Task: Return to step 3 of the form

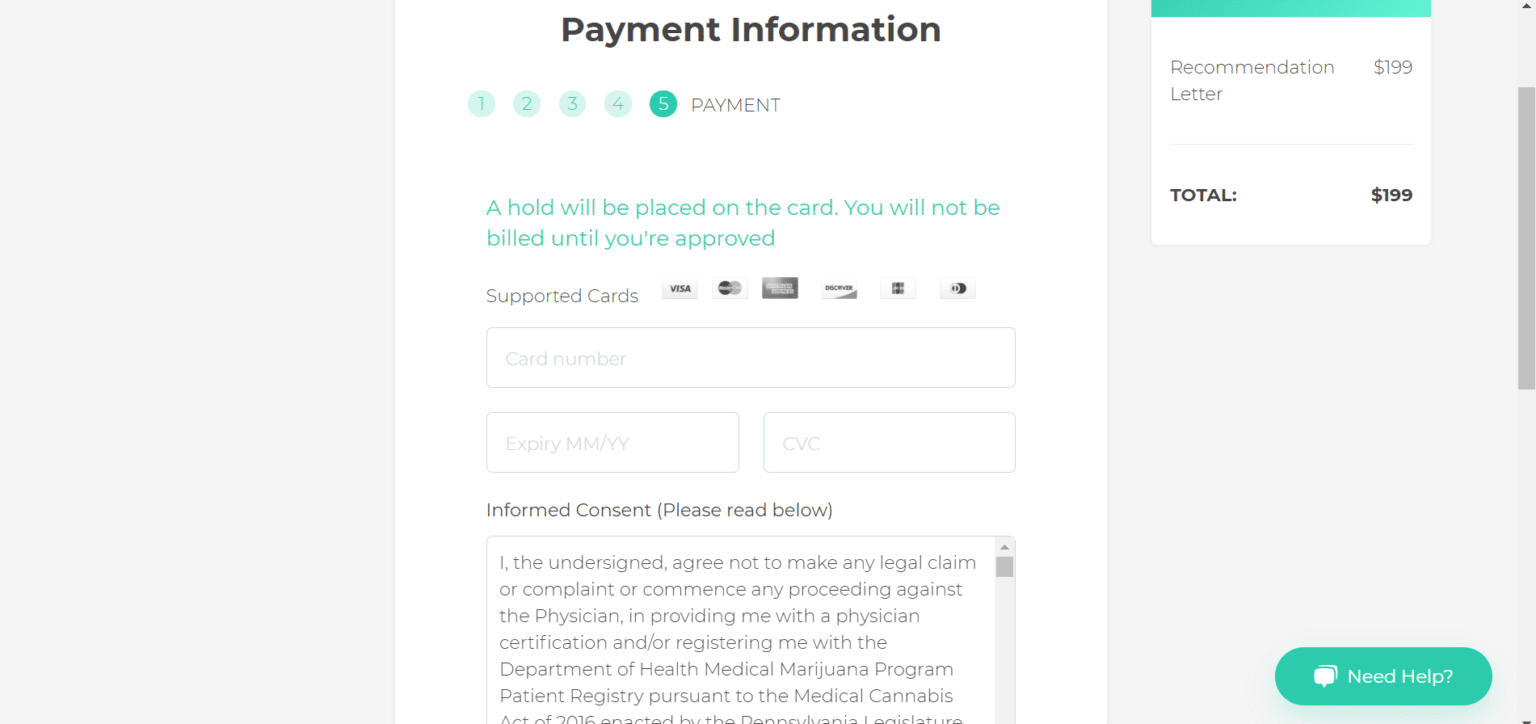Action: [x=572, y=104]
